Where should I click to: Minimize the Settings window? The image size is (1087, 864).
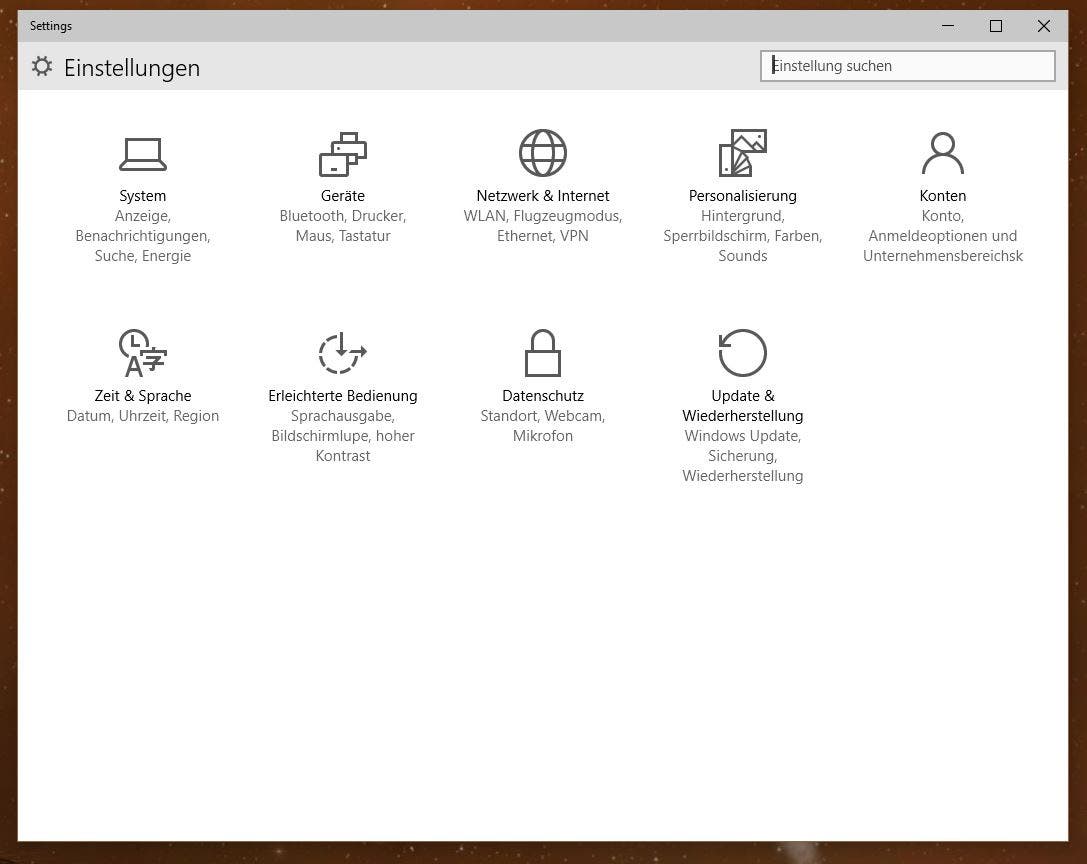click(x=948, y=26)
